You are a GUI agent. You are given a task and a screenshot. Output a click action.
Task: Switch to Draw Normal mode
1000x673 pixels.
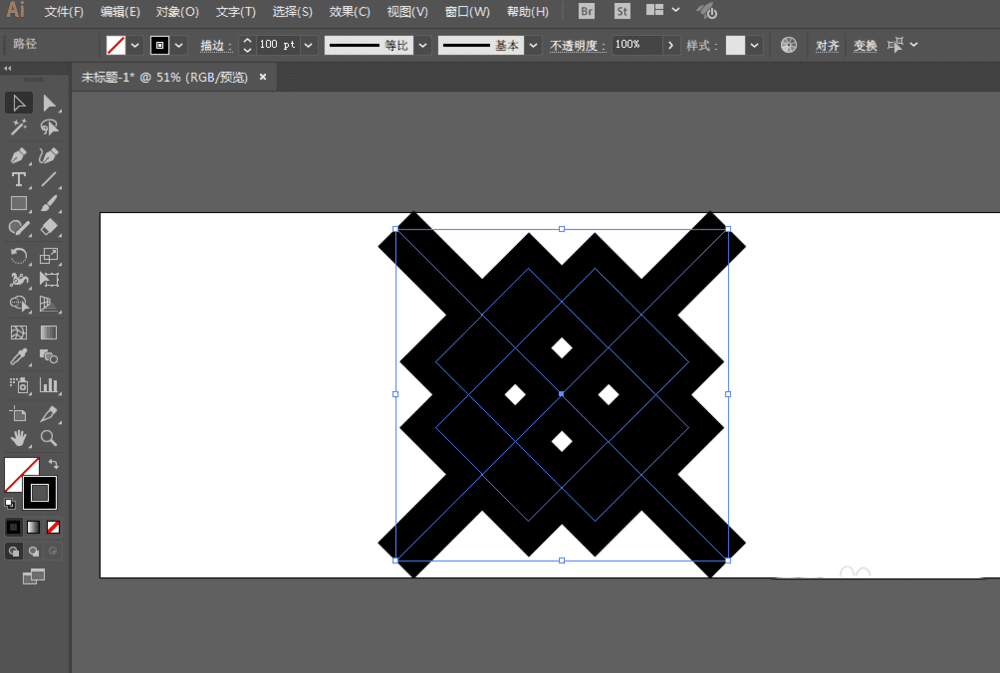click(13, 551)
